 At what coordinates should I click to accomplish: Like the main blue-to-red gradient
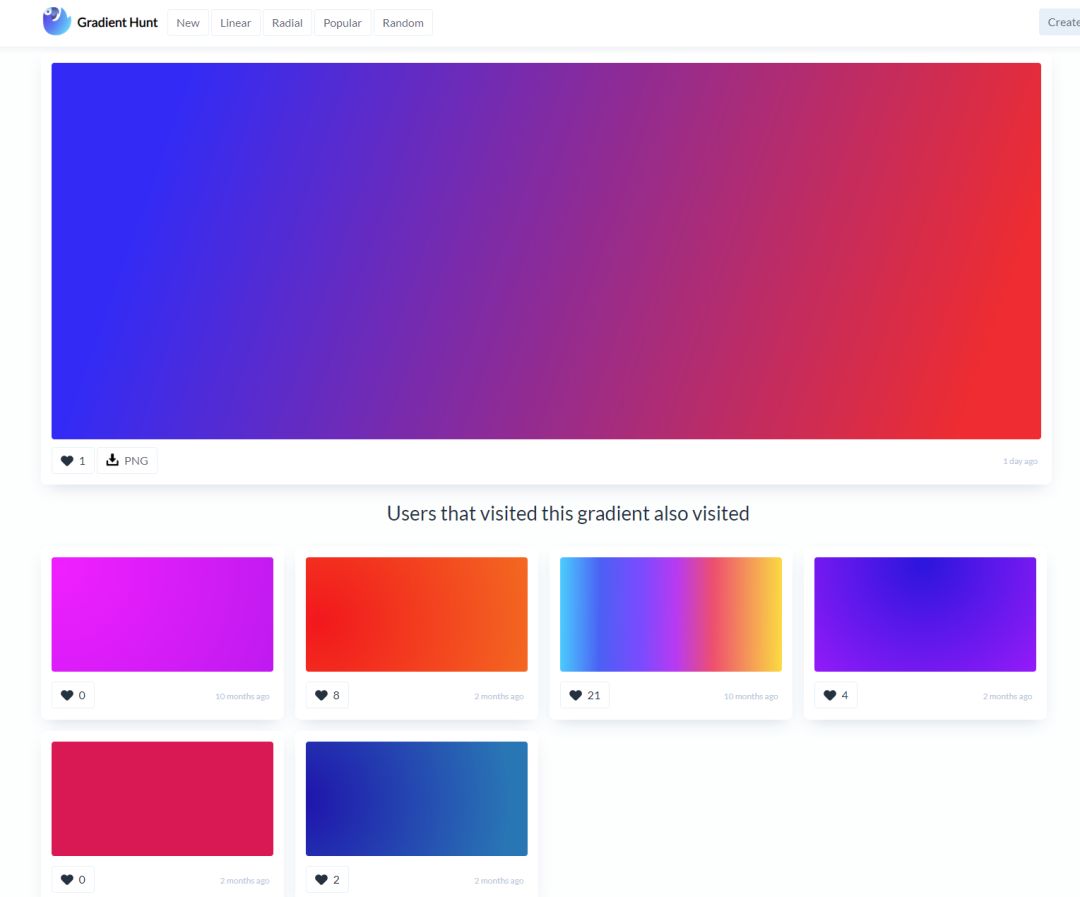point(73,461)
